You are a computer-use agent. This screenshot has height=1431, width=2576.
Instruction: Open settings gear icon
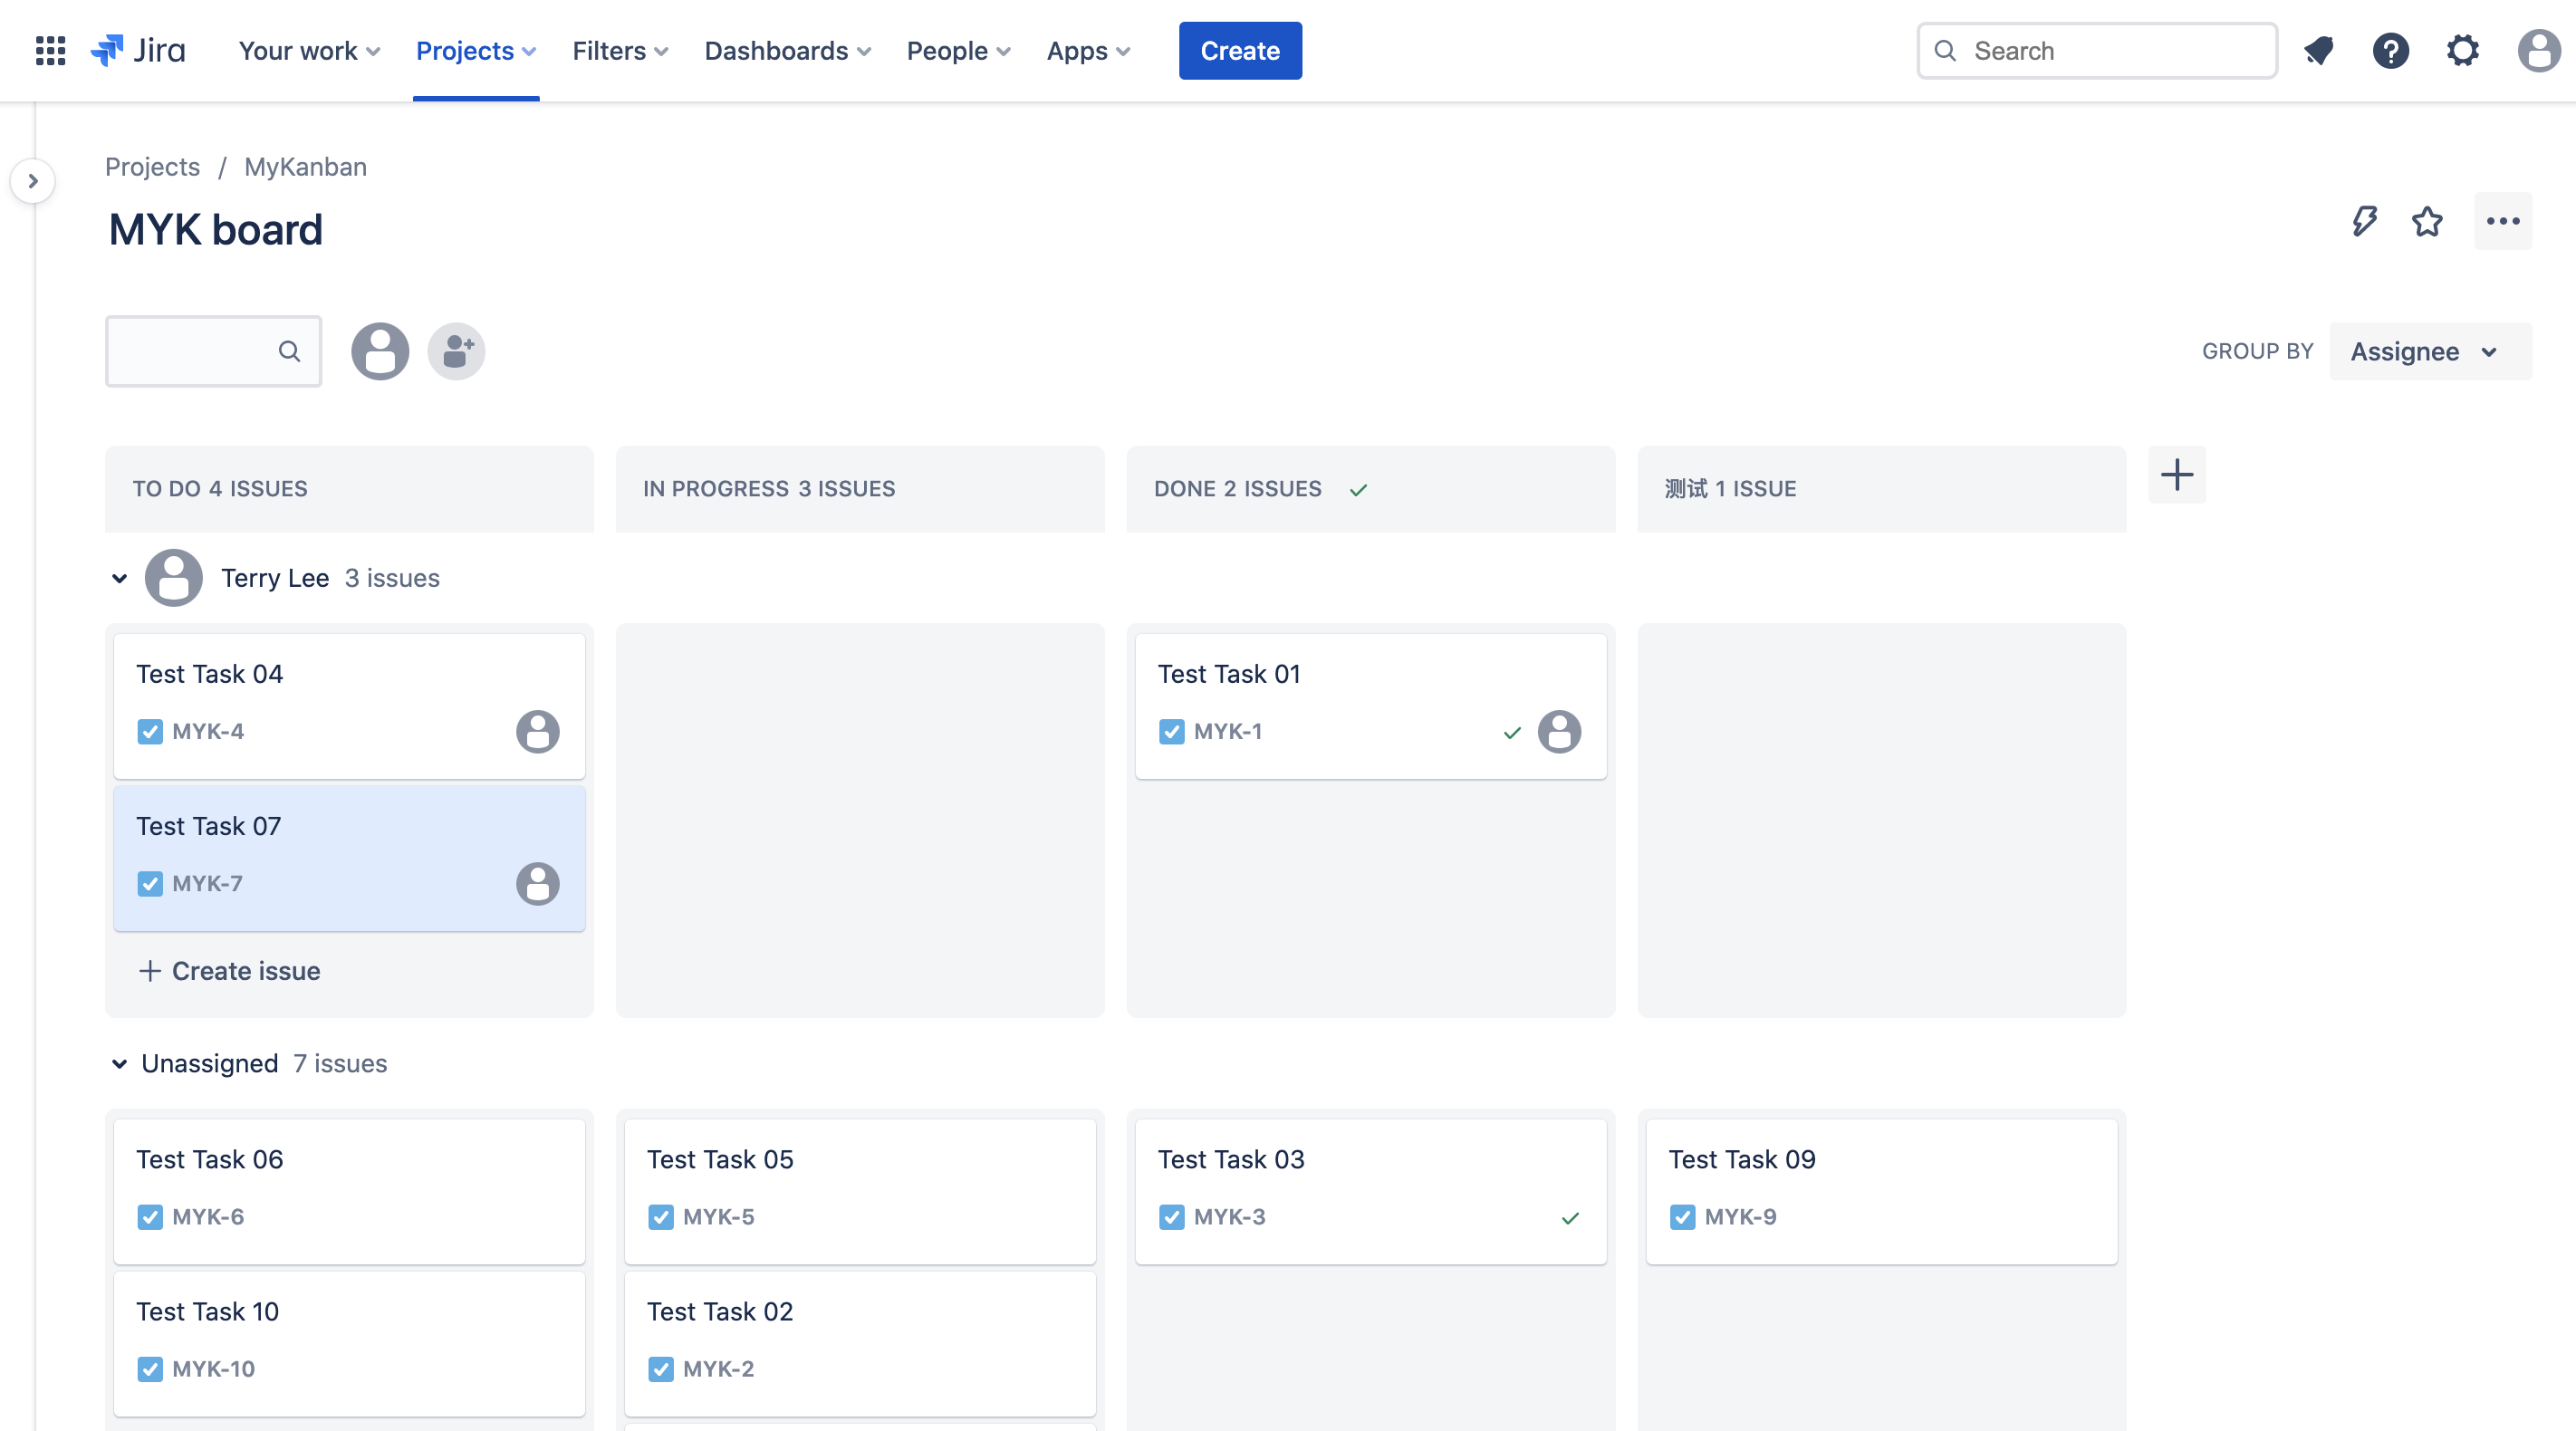pyautogui.click(x=2462, y=50)
